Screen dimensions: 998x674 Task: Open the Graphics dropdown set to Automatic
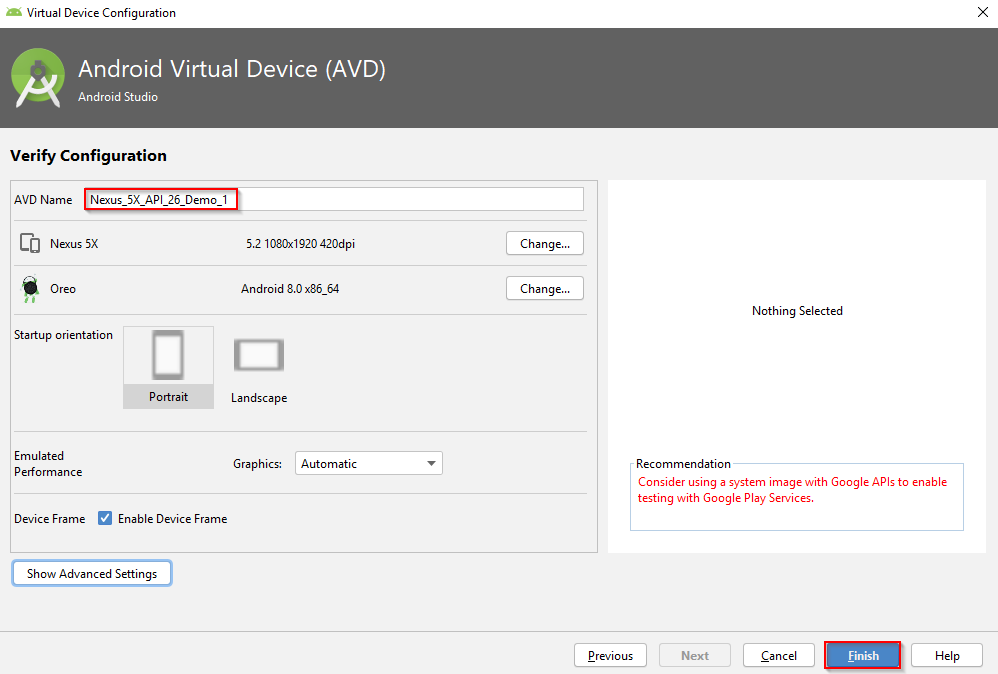pyautogui.click(x=369, y=463)
